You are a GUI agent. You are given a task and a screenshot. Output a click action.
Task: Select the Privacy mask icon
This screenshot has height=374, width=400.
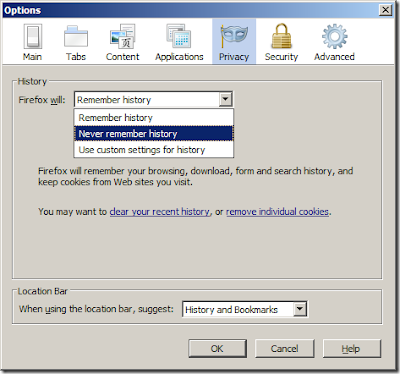pos(234,36)
